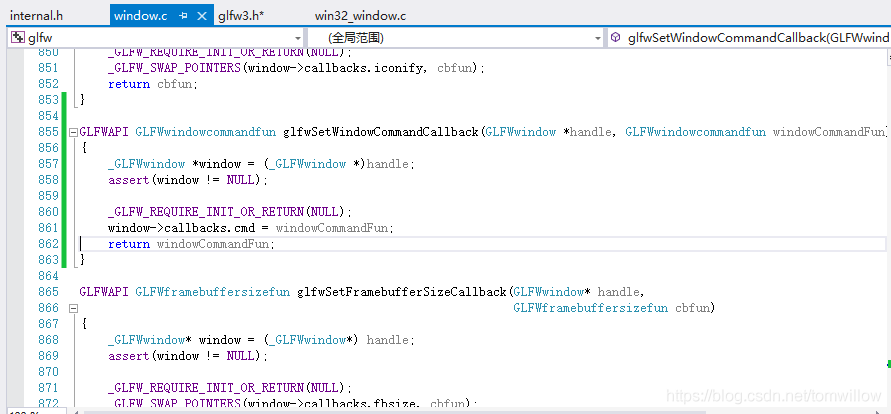Switch to the internal.h tab

(x=36, y=16)
